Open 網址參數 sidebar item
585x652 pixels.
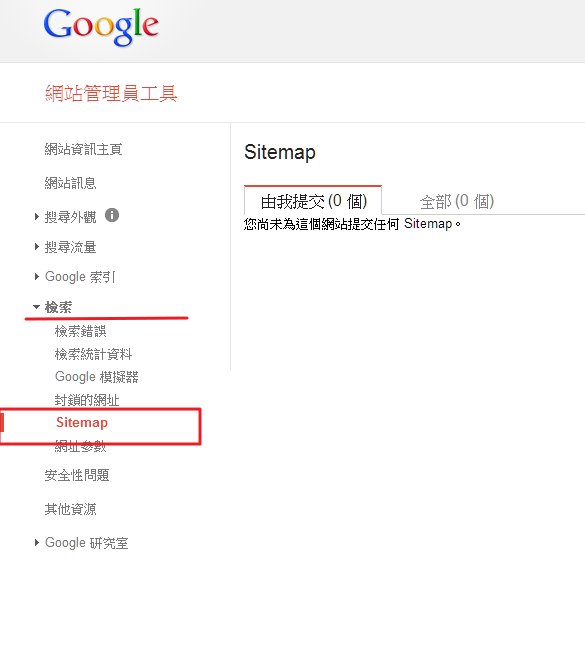click(x=80, y=446)
